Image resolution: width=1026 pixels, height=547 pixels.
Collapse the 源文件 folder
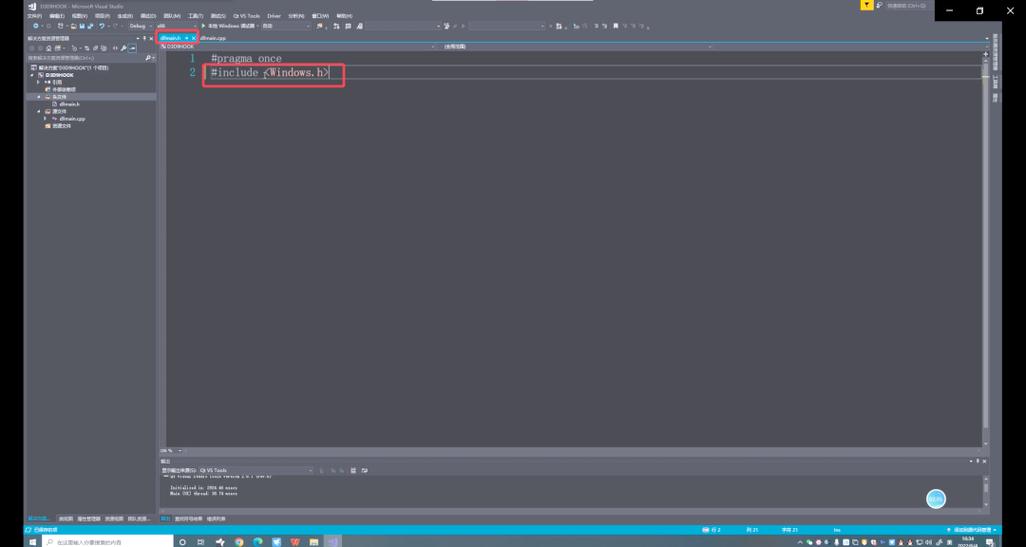coord(39,111)
